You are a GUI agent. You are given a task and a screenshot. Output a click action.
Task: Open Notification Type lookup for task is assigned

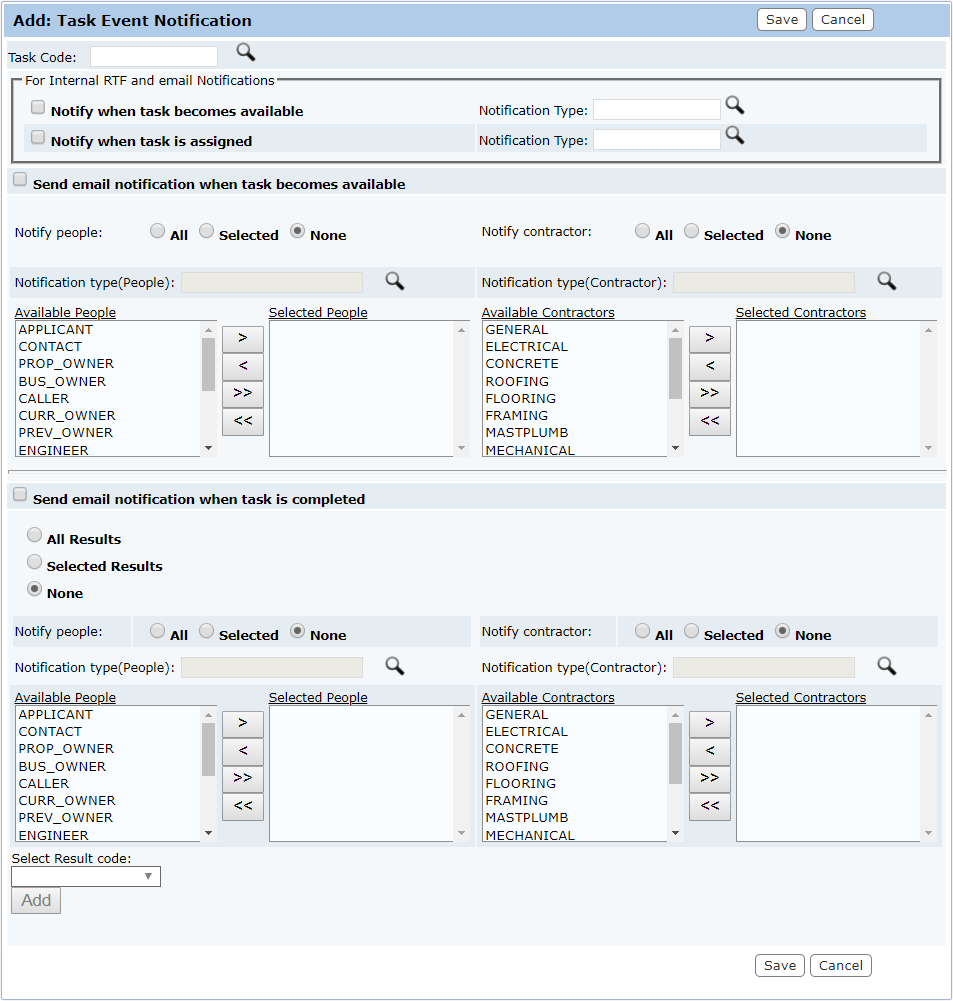(735, 135)
